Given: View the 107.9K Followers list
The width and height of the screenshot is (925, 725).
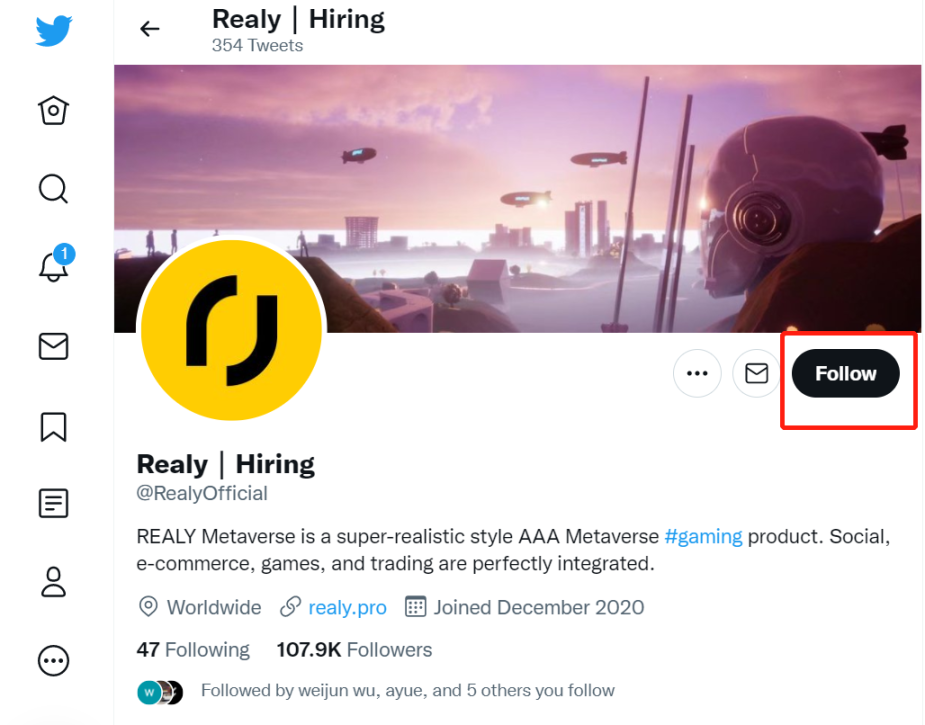Looking at the screenshot, I should pos(354,650).
